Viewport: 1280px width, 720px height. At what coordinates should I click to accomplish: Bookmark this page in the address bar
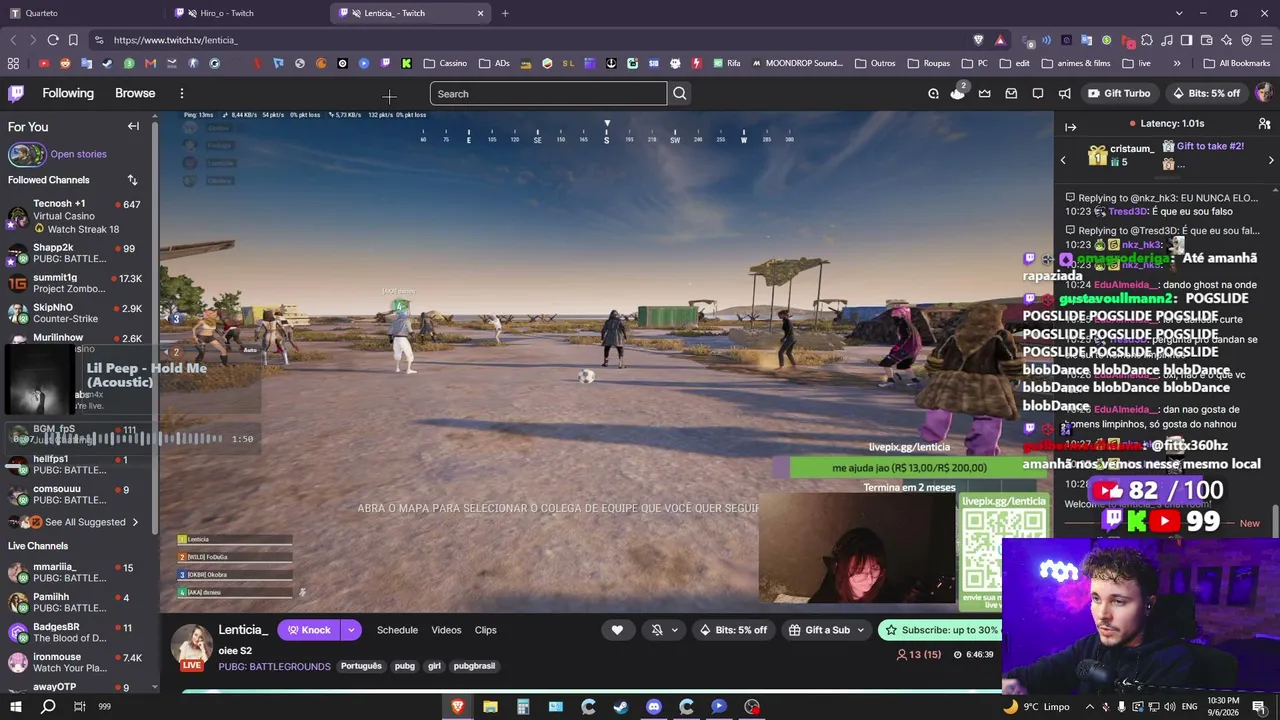click(73, 40)
